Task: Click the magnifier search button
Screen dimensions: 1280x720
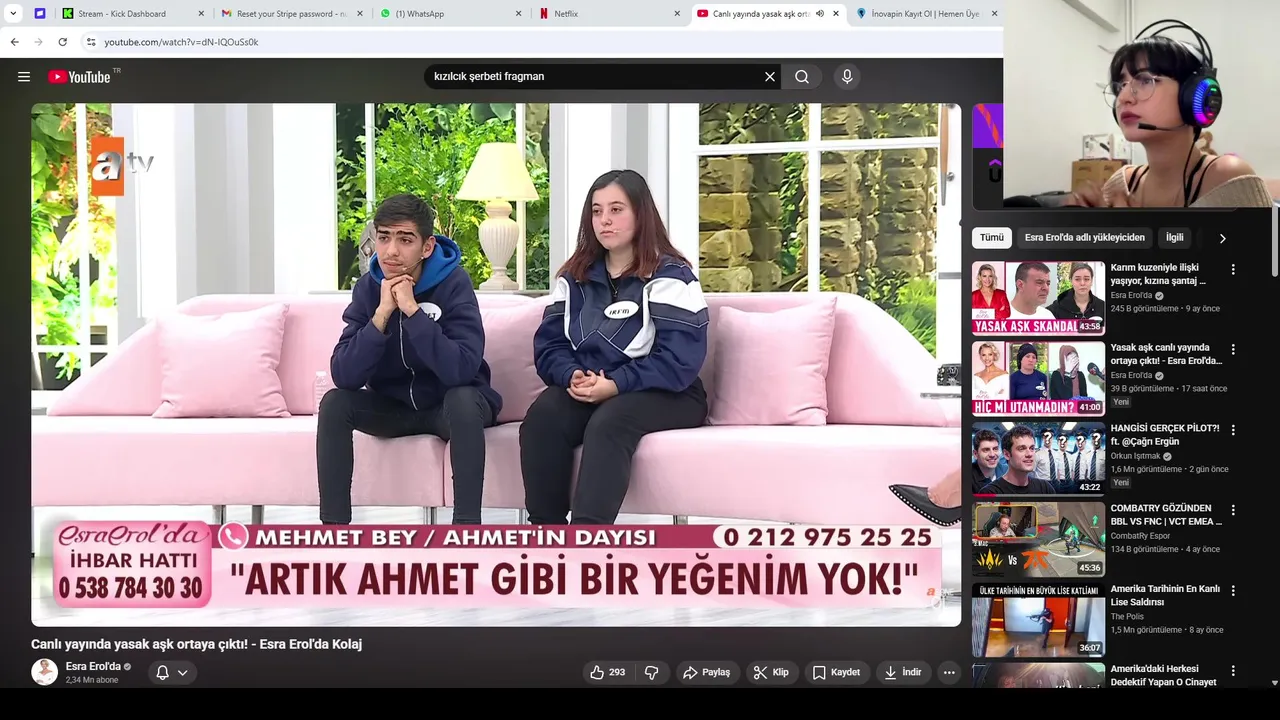Action: click(802, 77)
